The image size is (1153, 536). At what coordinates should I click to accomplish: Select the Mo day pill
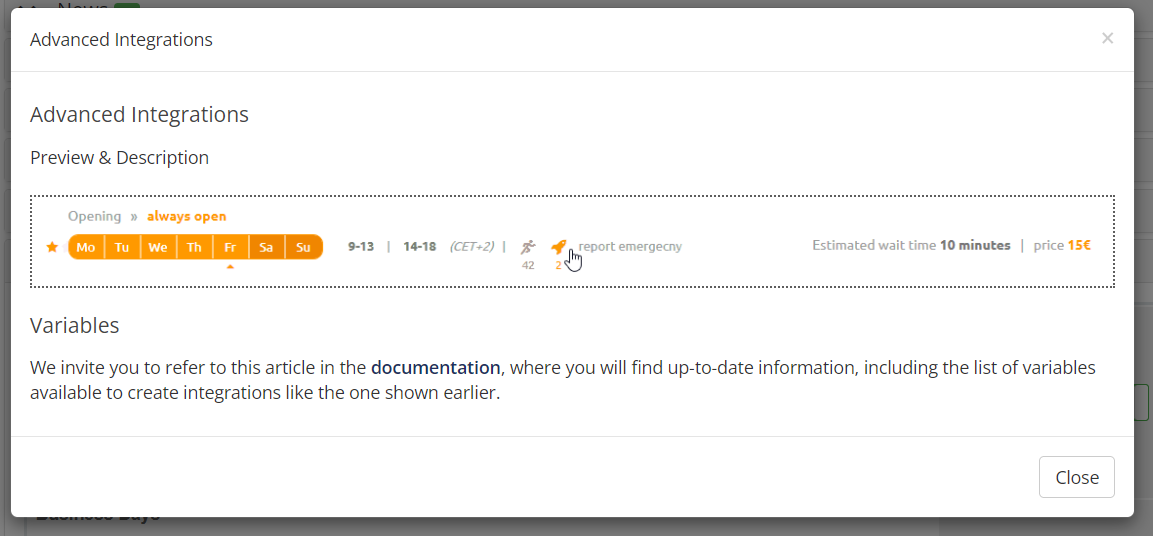[x=86, y=247]
